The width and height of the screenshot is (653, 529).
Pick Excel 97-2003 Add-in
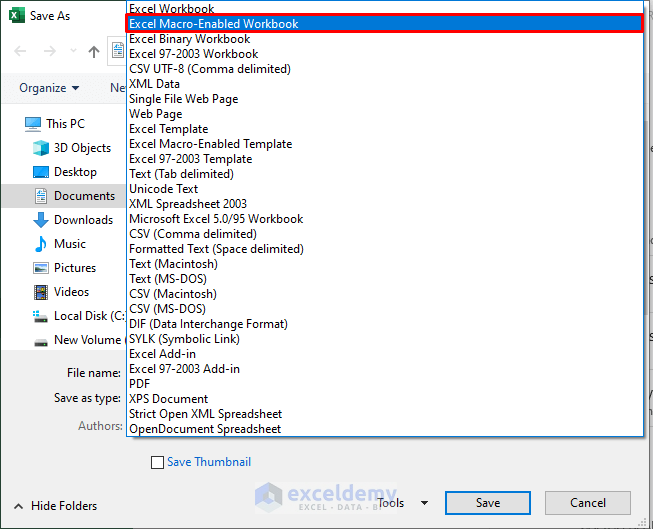385,369
